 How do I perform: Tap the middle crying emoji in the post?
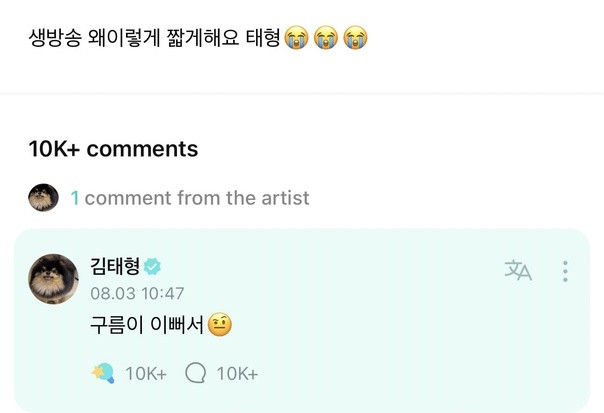pyautogui.click(x=326, y=38)
